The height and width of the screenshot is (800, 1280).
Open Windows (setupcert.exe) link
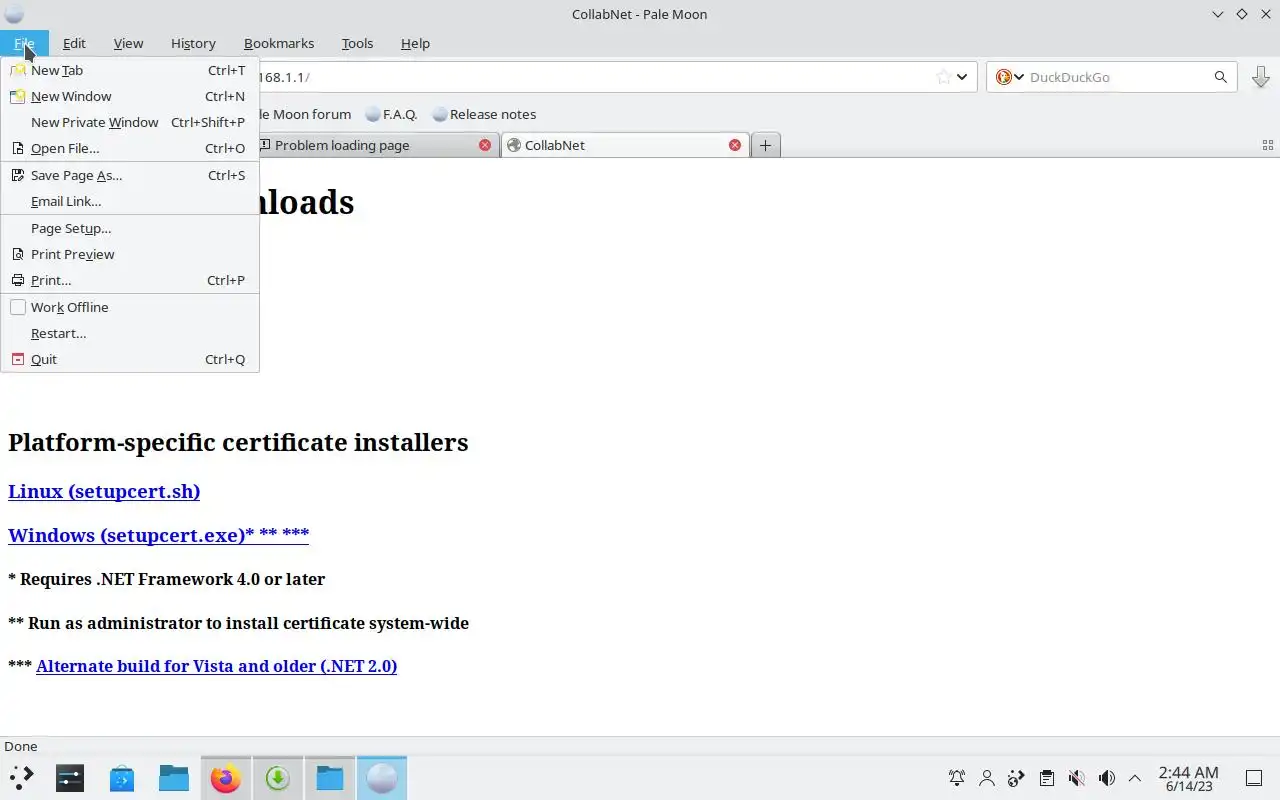tap(158, 535)
